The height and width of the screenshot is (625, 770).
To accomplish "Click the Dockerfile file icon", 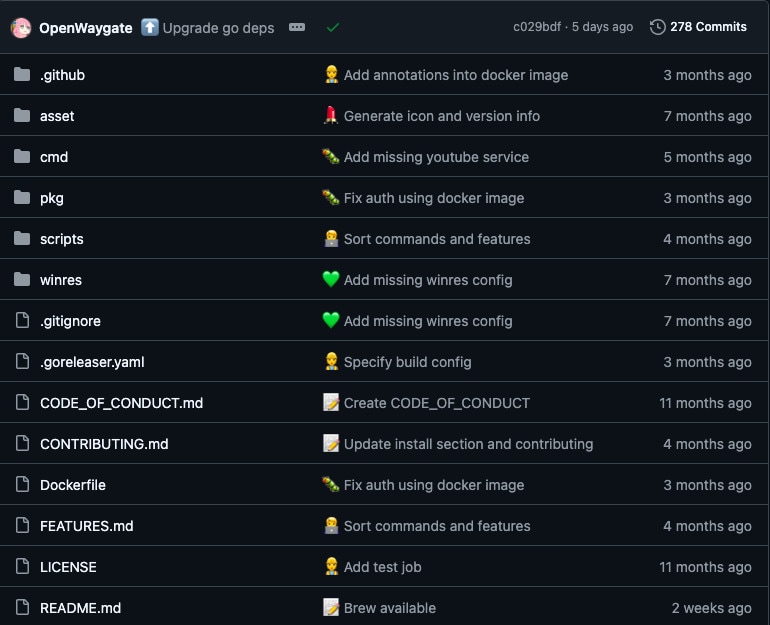I will point(22,485).
